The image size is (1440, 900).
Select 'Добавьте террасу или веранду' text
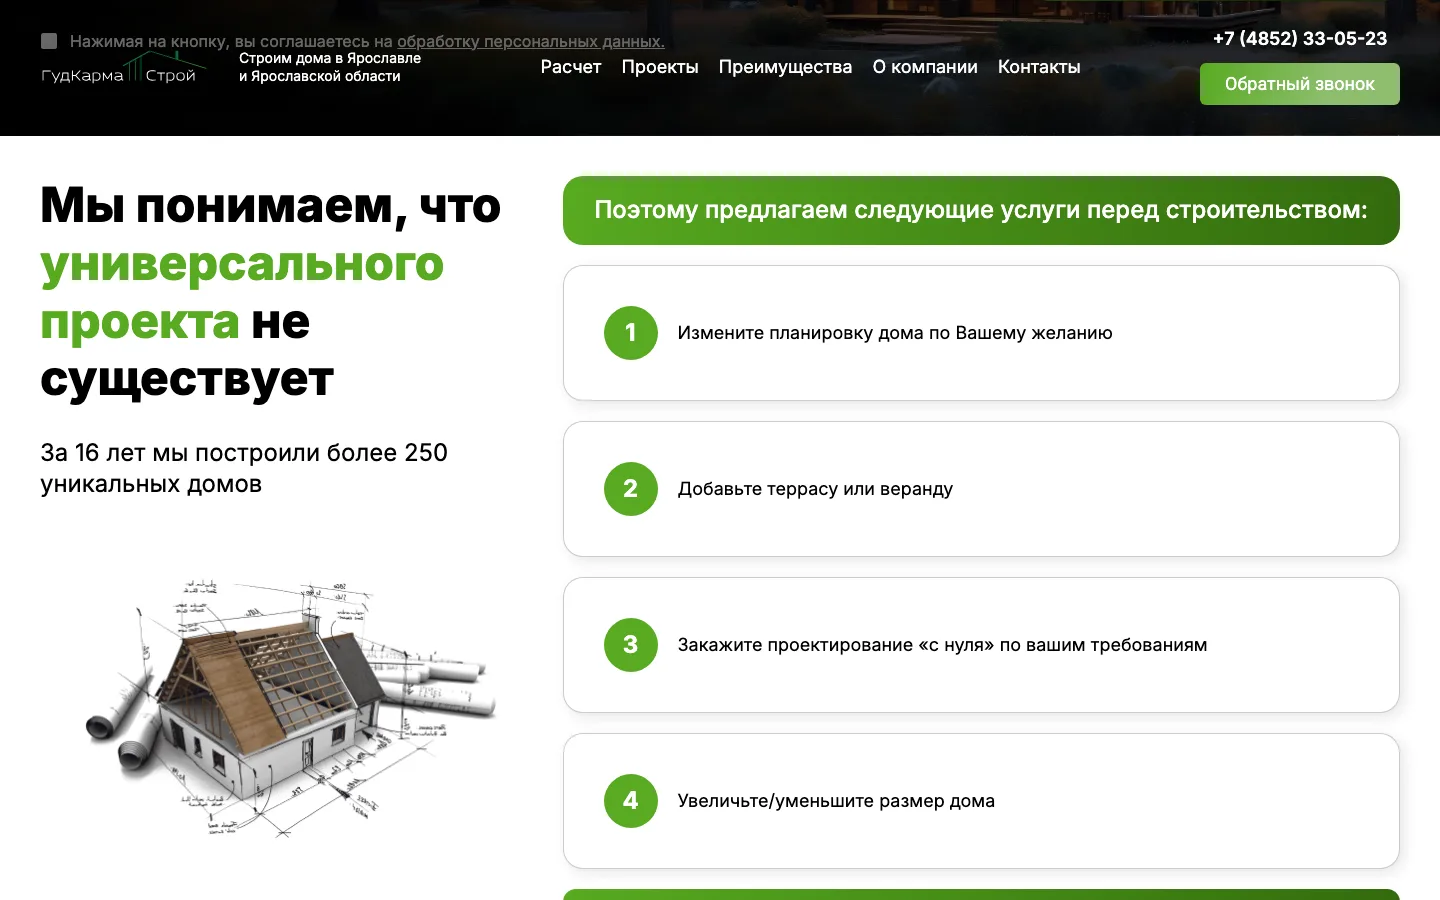815,489
